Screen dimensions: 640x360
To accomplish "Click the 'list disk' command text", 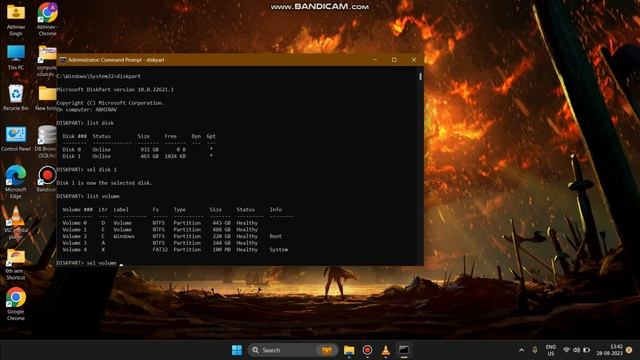I will 100,123.
